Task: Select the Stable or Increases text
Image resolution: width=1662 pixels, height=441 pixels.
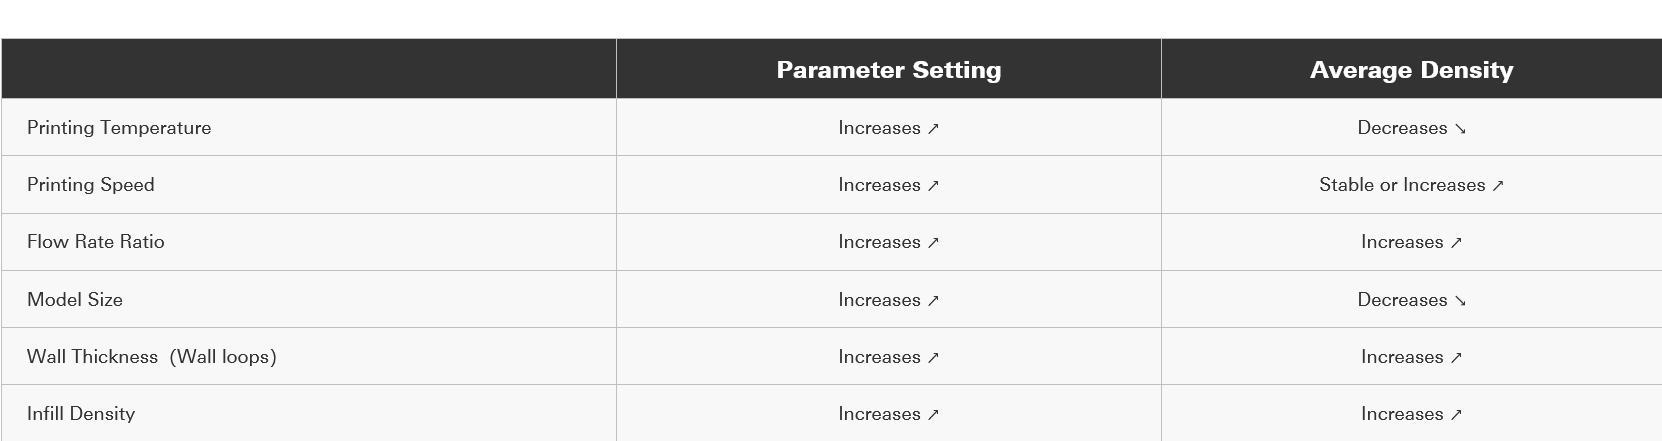Action: [1401, 185]
